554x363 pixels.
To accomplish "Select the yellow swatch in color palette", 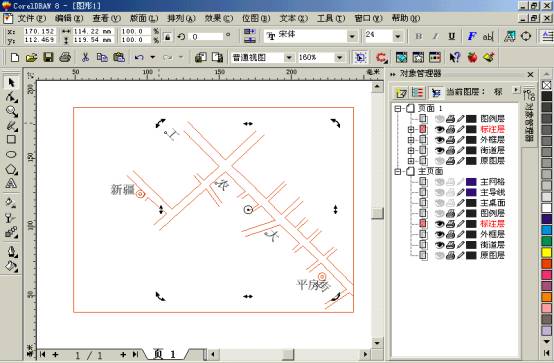I will [x=547, y=252].
